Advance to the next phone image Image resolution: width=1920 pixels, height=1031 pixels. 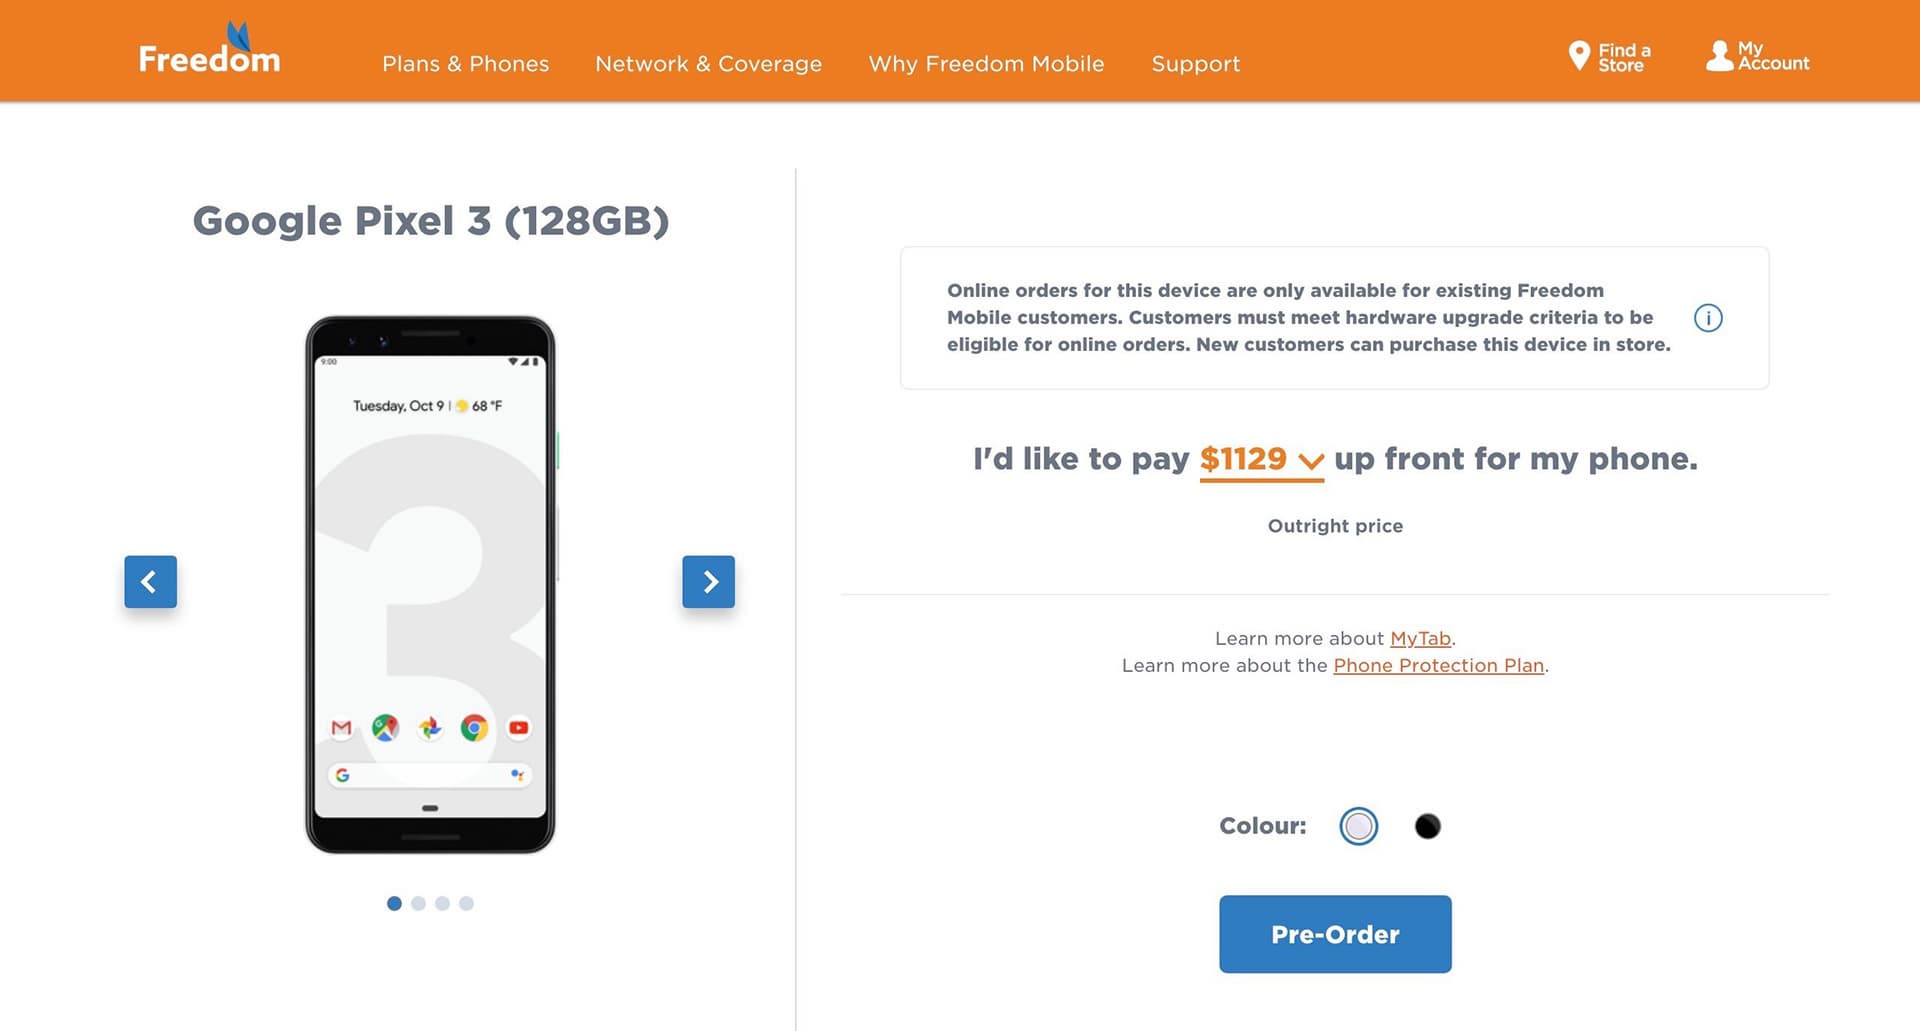[x=708, y=582]
